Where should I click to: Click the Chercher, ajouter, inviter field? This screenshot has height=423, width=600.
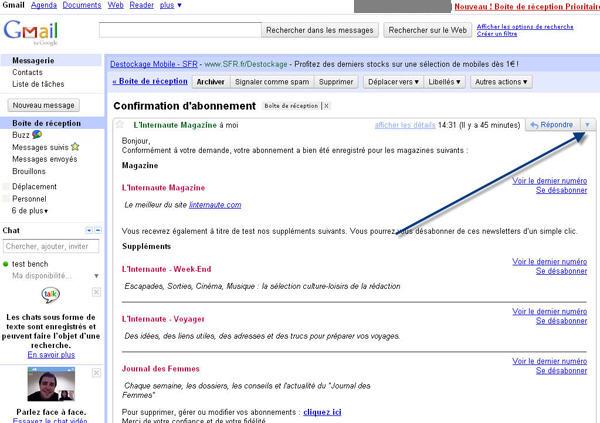pos(51,246)
